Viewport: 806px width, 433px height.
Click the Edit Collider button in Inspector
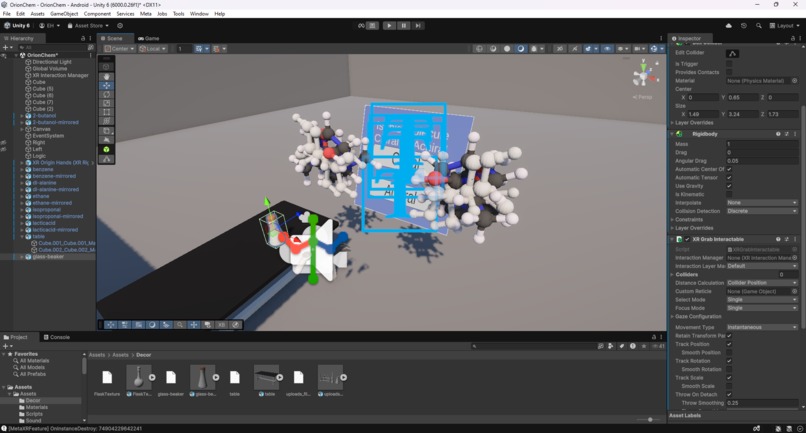pyautogui.click(x=732, y=53)
